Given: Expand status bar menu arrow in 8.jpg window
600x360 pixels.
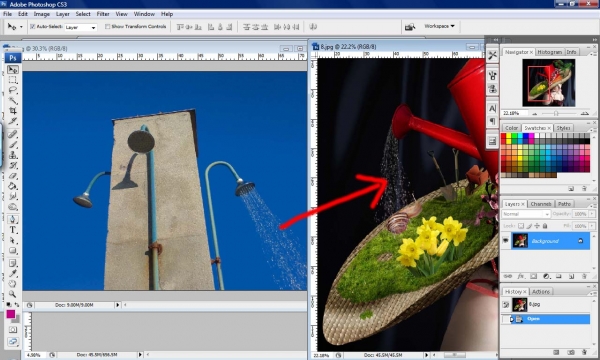Looking at the screenshot, I should (426, 355).
